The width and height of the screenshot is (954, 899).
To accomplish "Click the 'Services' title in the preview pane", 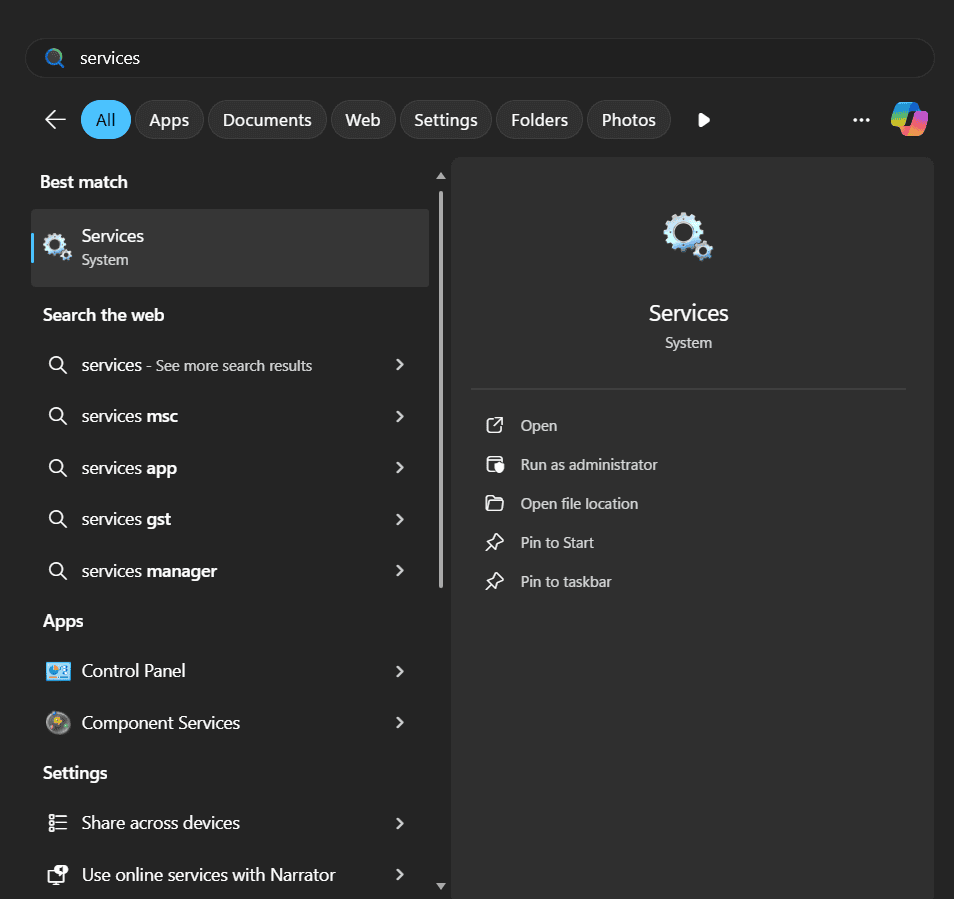I will pyautogui.click(x=688, y=313).
